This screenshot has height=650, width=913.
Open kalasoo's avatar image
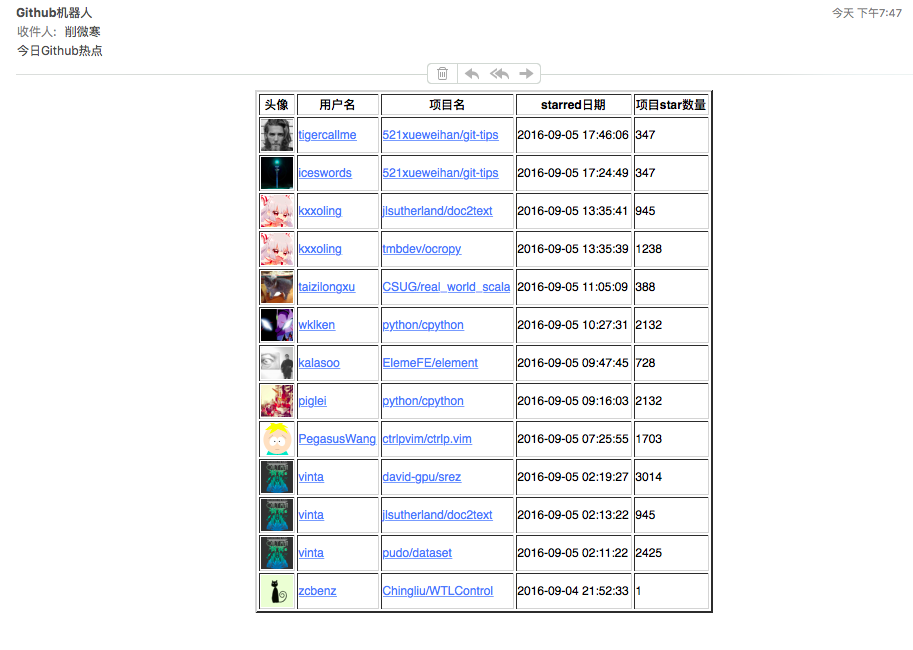(277, 363)
